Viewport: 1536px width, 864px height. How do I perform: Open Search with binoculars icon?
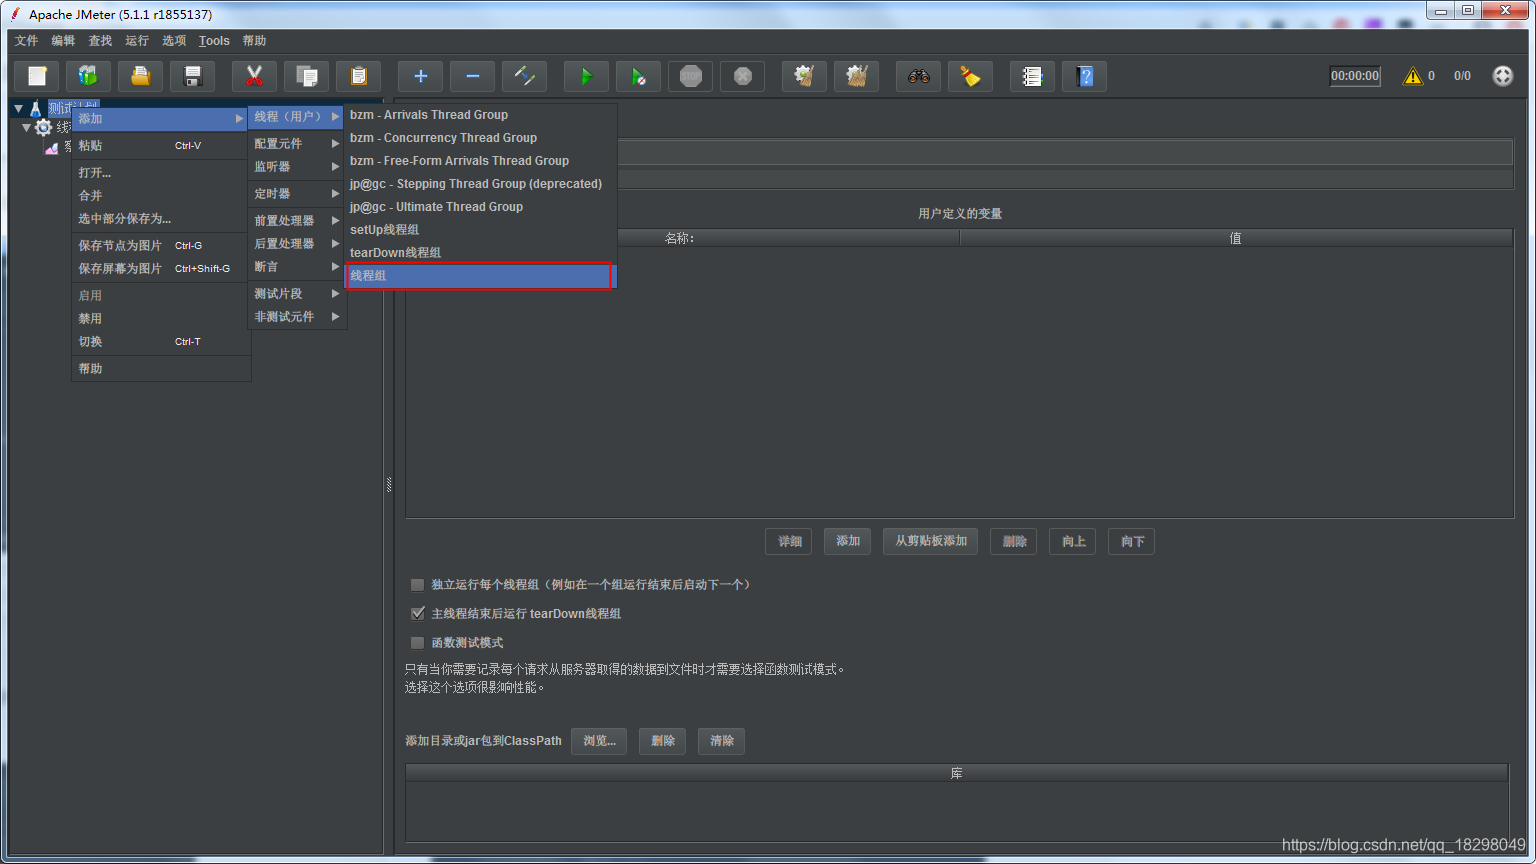tap(919, 76)
